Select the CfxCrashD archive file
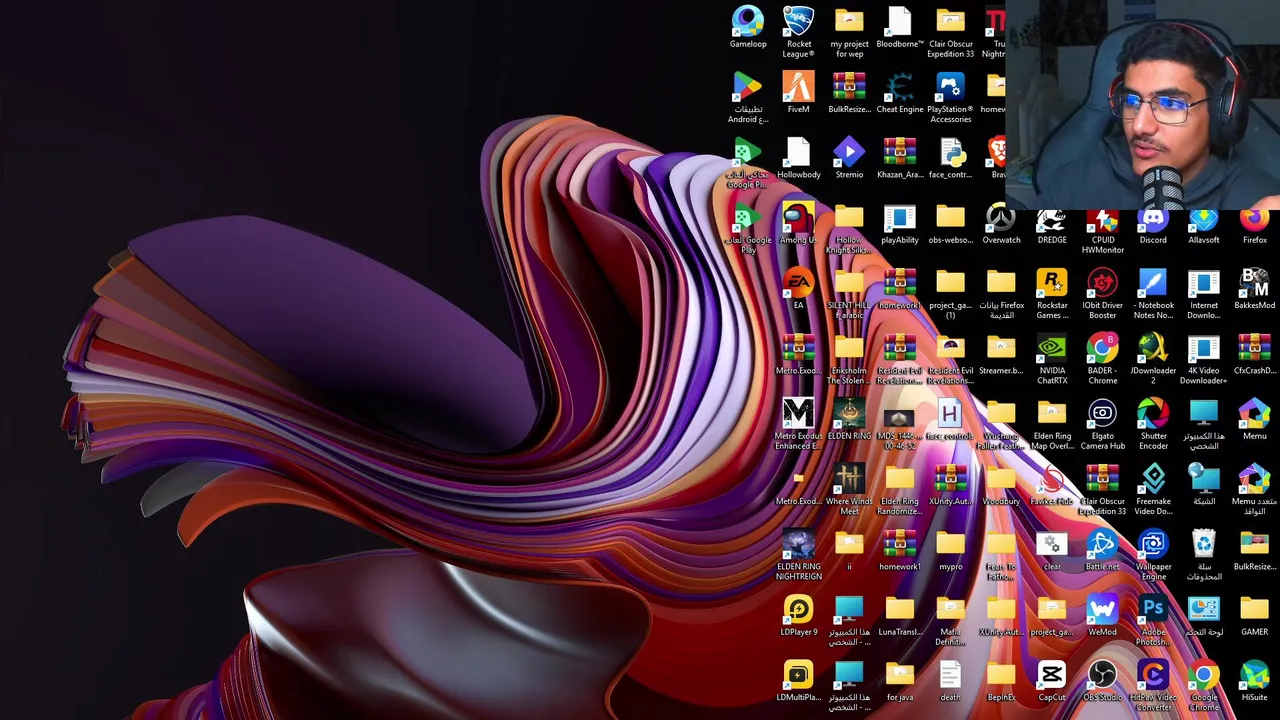This screenshot has width=1280, height=720. [x=1254, y=355]
